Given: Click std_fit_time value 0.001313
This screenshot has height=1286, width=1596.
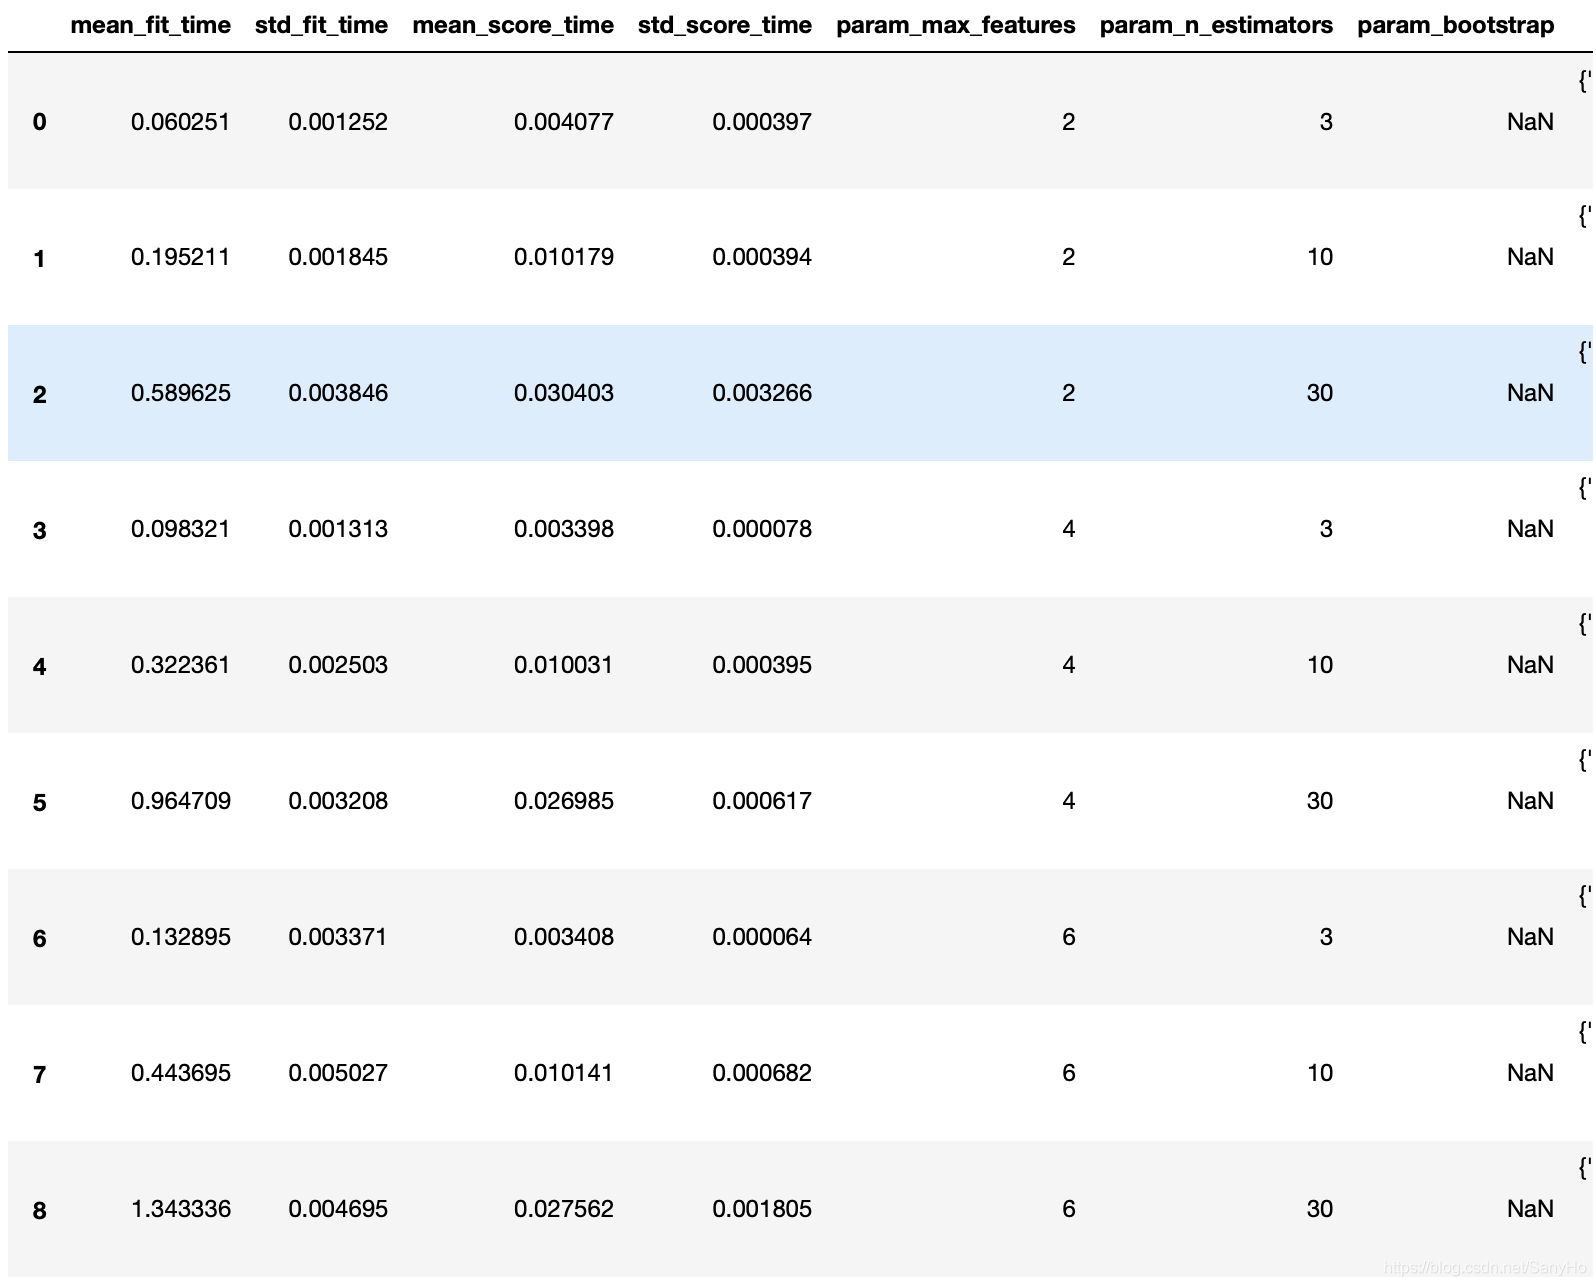Looking at the screenshot, I should click(x=338, y=529).
